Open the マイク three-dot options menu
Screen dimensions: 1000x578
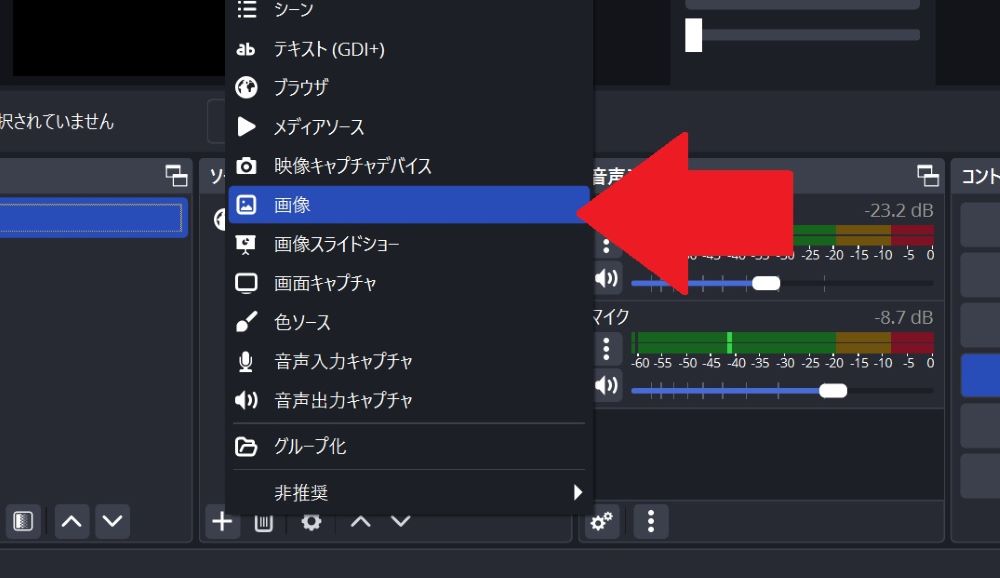(x=606, y=348)
